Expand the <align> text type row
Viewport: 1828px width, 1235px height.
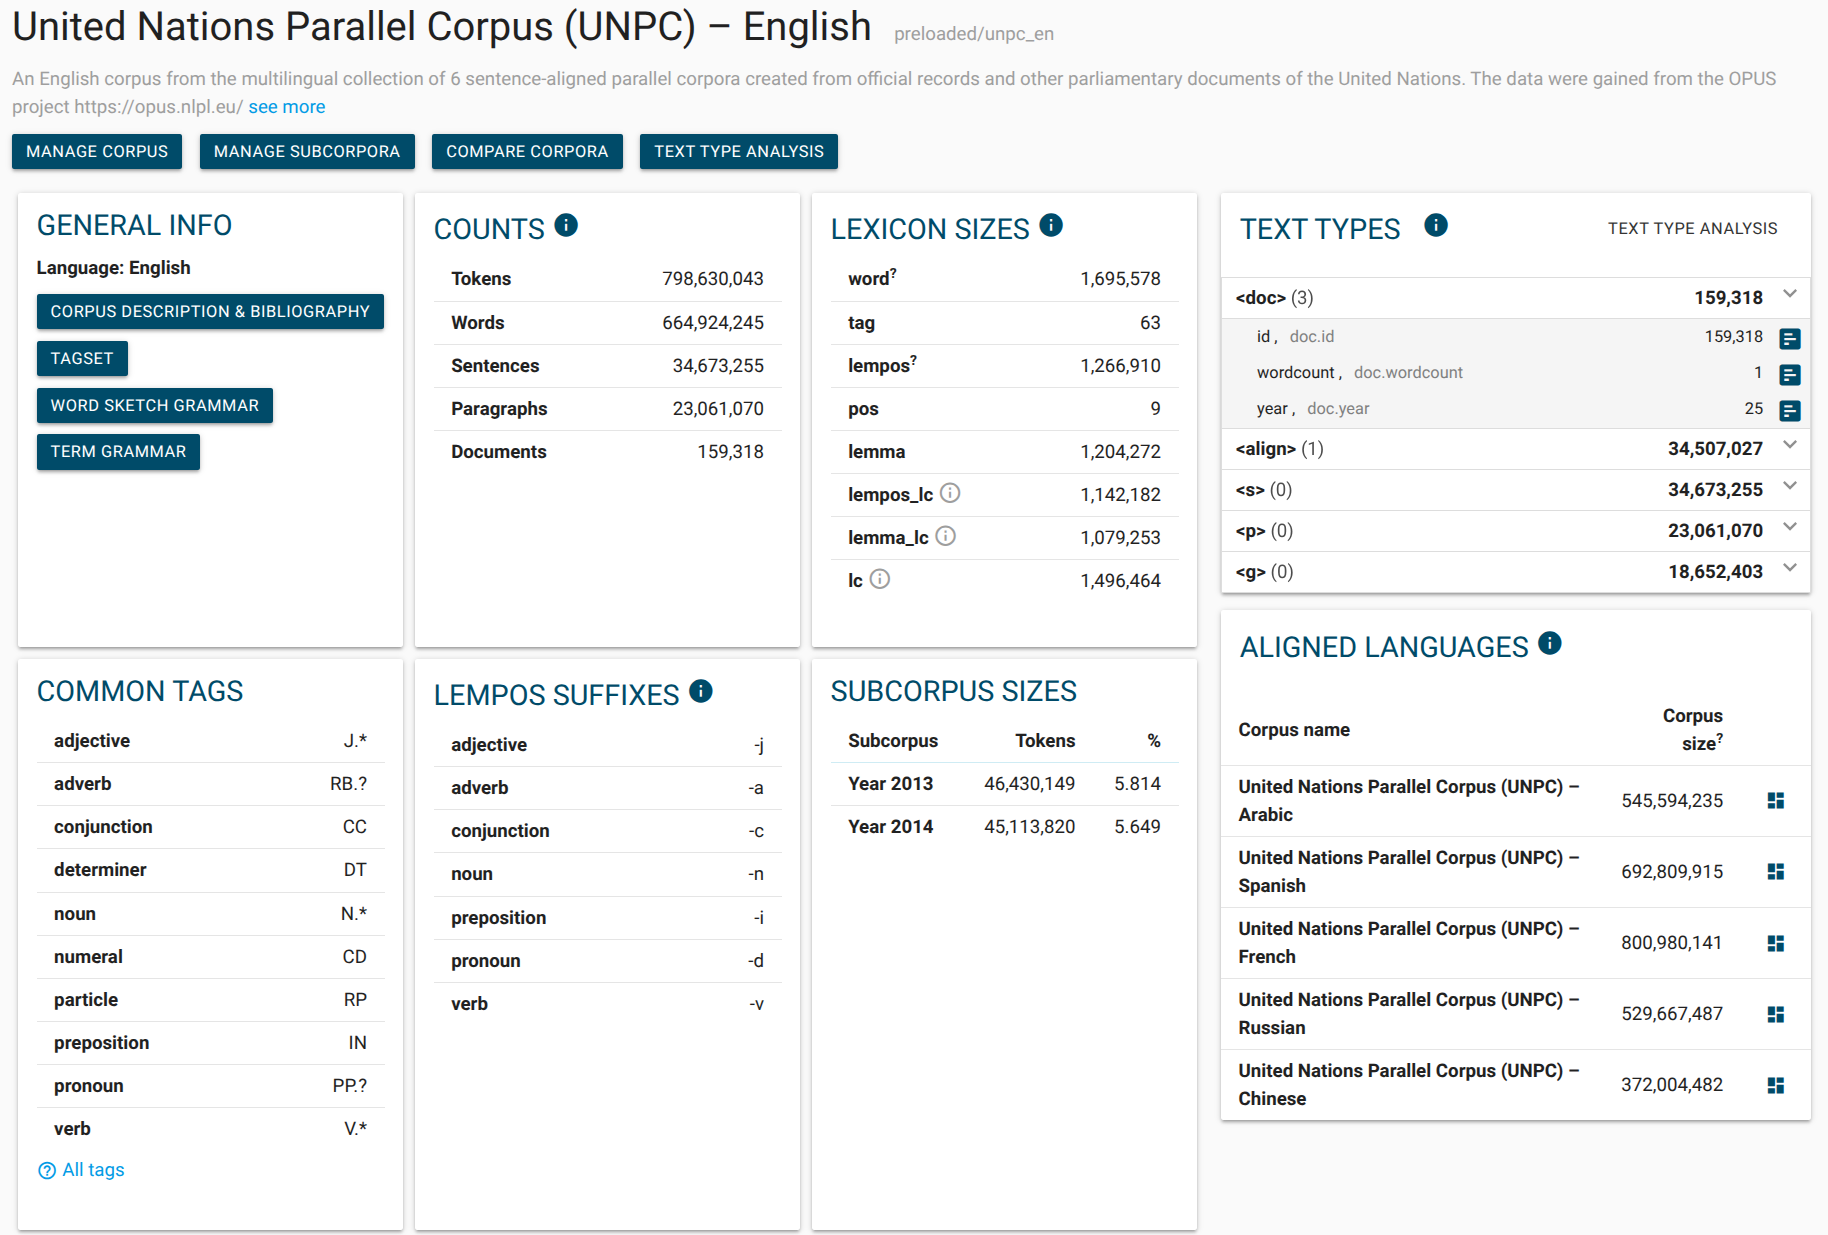pyautogui.click(x=1789, y=448)
